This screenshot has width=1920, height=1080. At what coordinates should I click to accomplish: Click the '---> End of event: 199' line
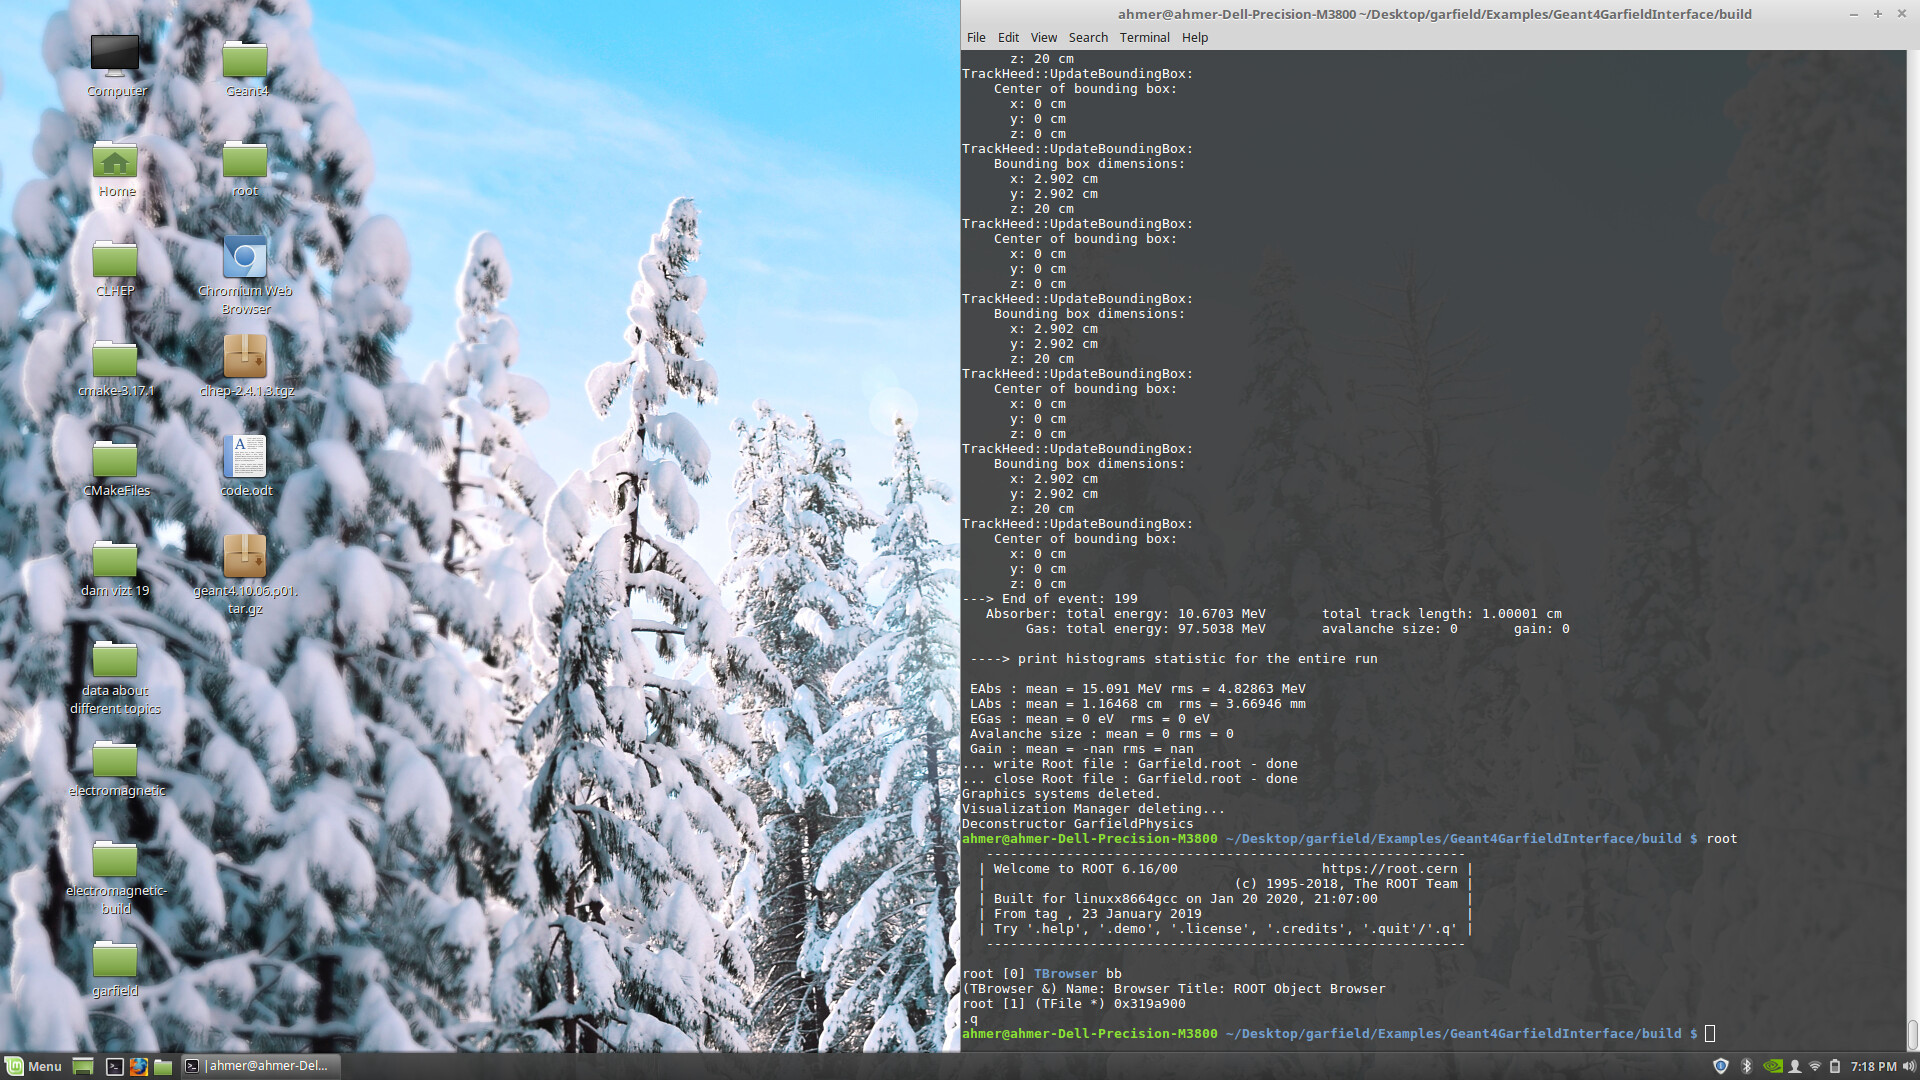(1049, 598)
